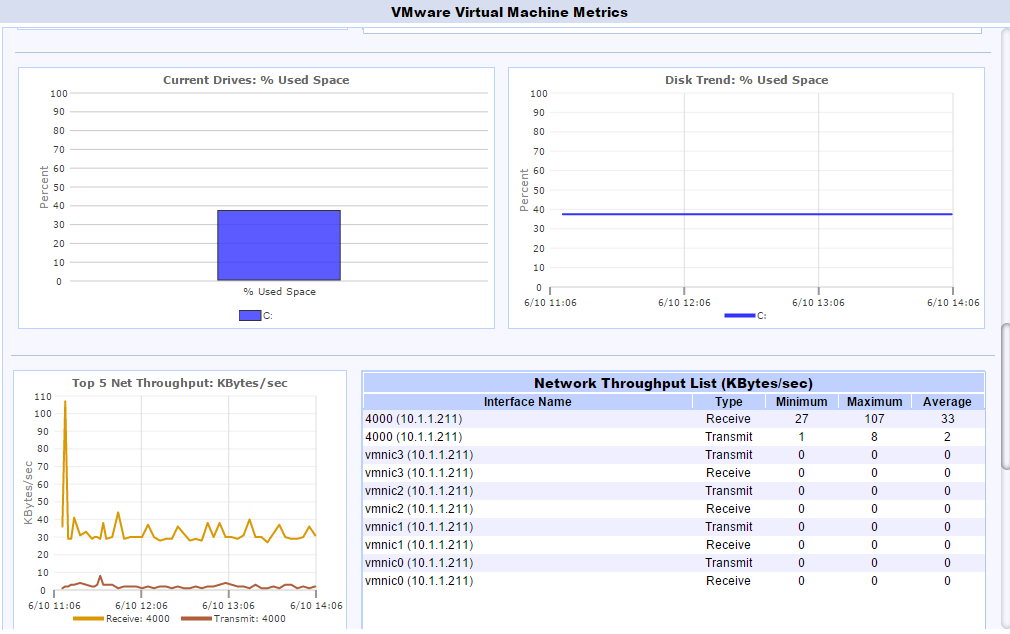The width and height of the screenshot is (1010, 634).
Task: Click the blue C: drive bar
Action: 279,245
